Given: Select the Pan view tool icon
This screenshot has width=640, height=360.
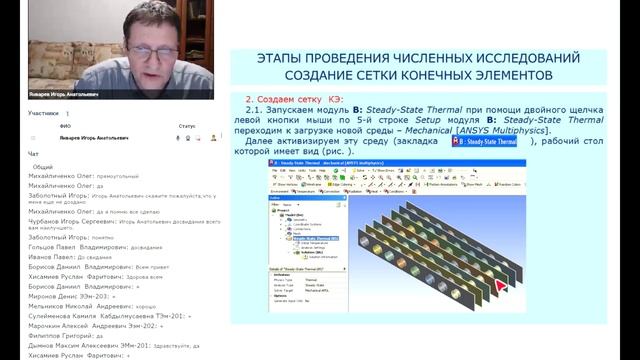Looking at the screenshot, I should click(373, 178).
